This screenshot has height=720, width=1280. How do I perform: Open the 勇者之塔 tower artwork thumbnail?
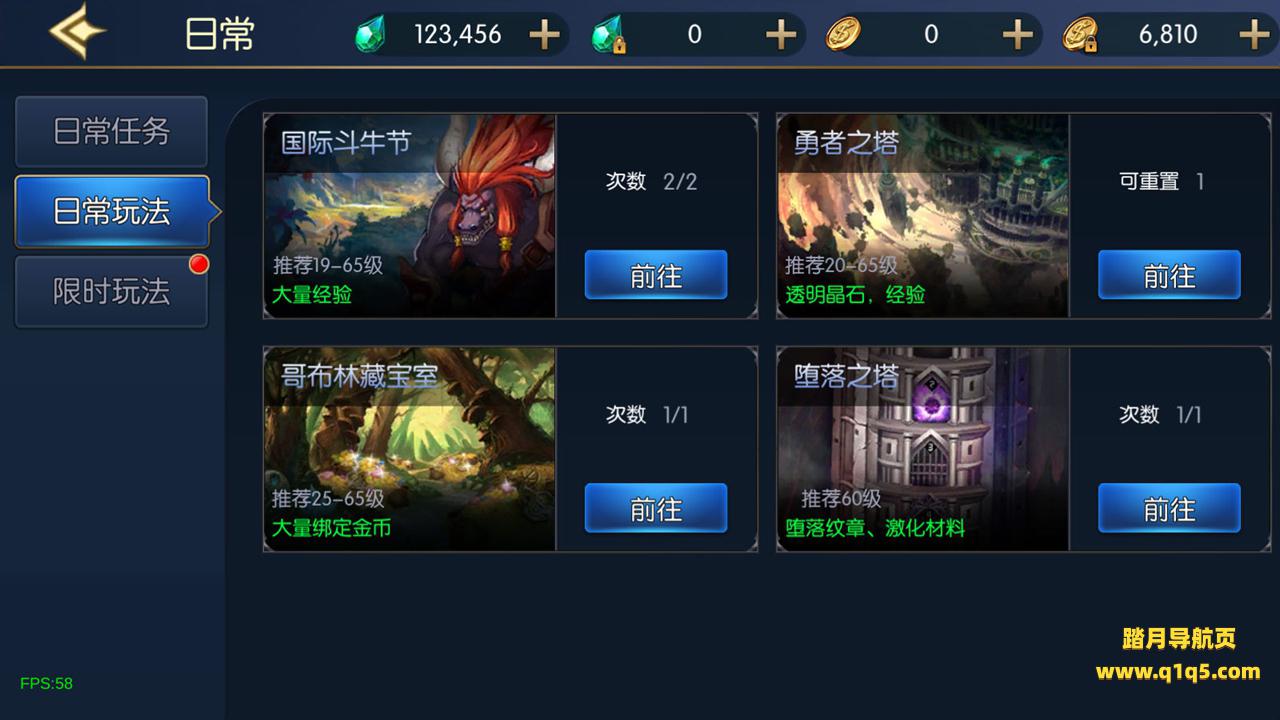(923, 216)
